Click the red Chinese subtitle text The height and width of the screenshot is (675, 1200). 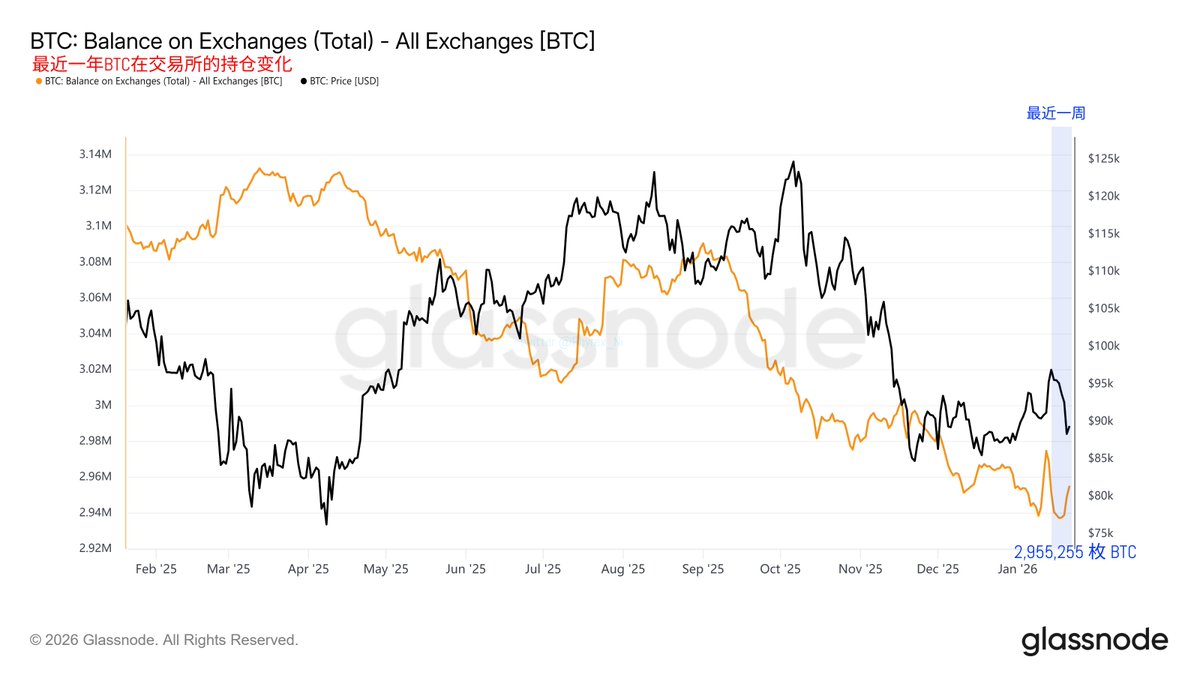click(163, 63)
